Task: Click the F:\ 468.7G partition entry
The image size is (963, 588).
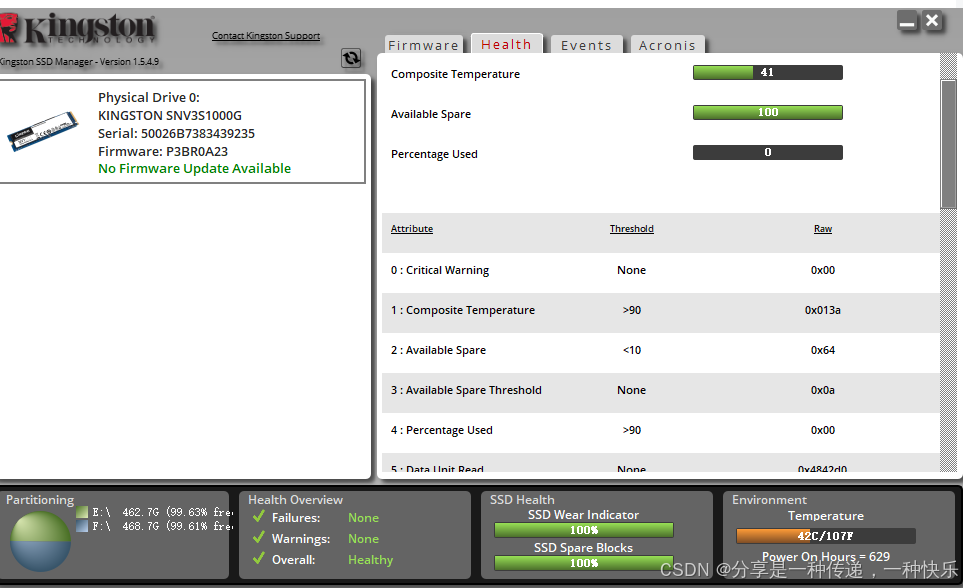Action: pos(163,526)
